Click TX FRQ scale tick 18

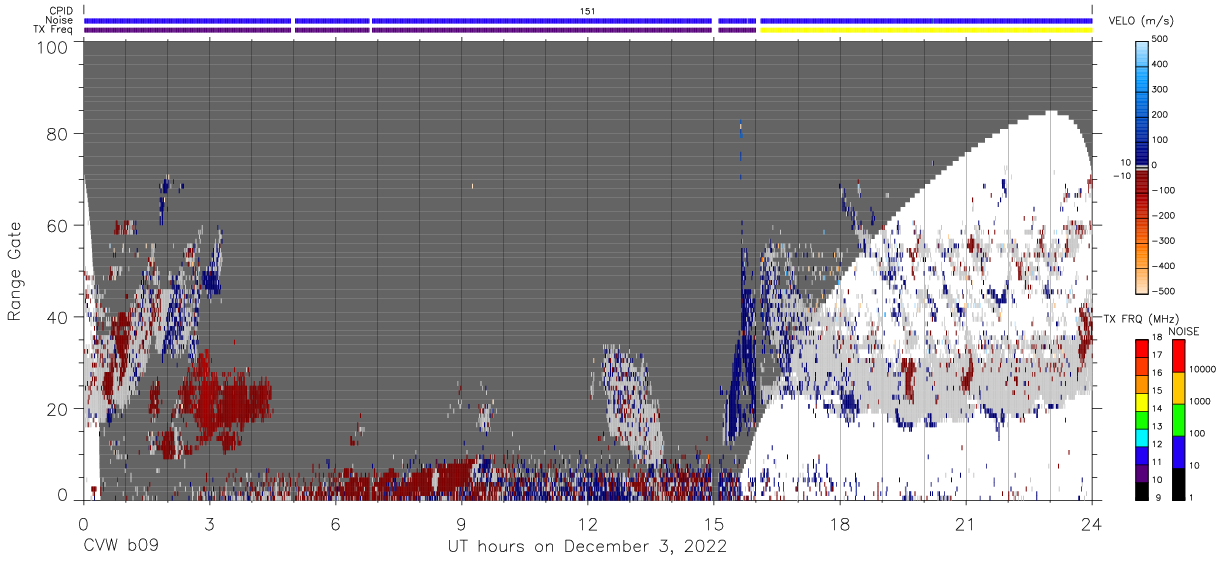point(1156,338)
